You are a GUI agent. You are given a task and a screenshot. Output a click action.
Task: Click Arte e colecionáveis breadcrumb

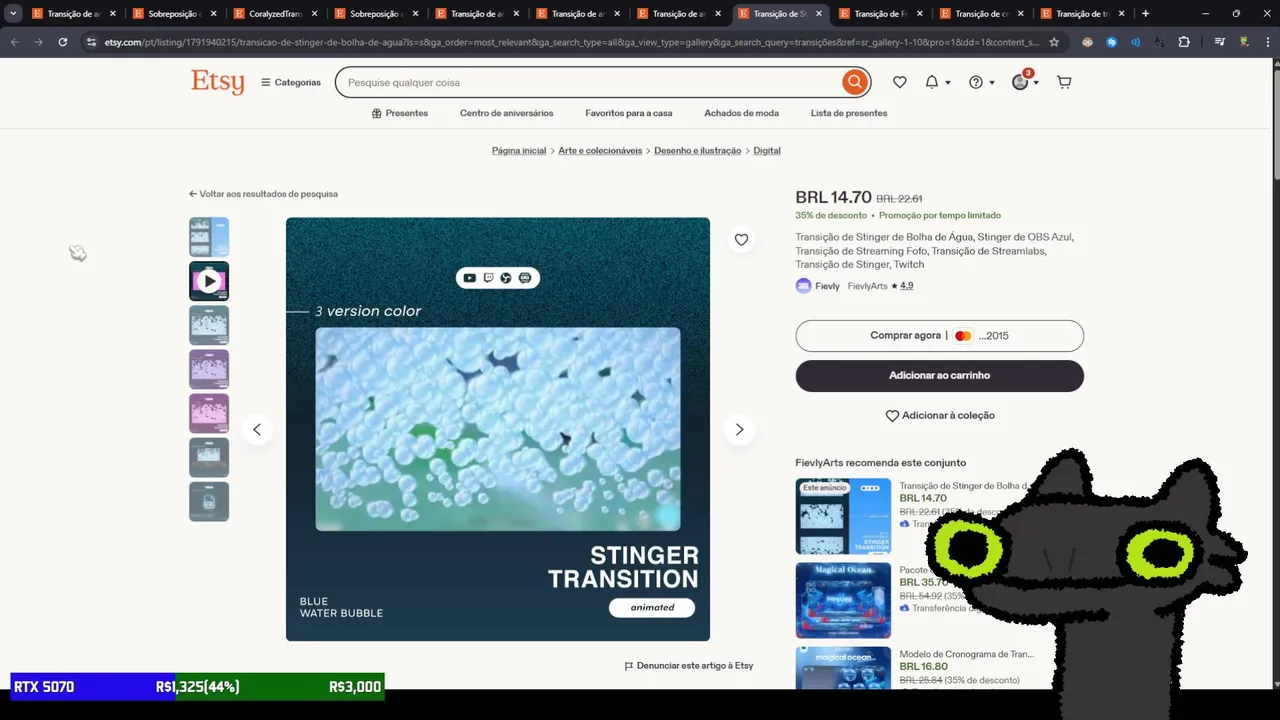[600, 150]
